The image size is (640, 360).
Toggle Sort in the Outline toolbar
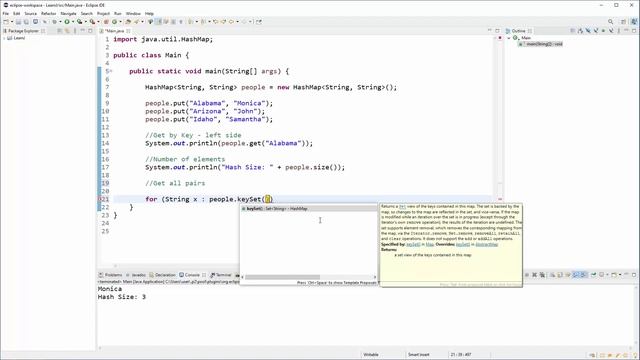click(x=580, y=31)
